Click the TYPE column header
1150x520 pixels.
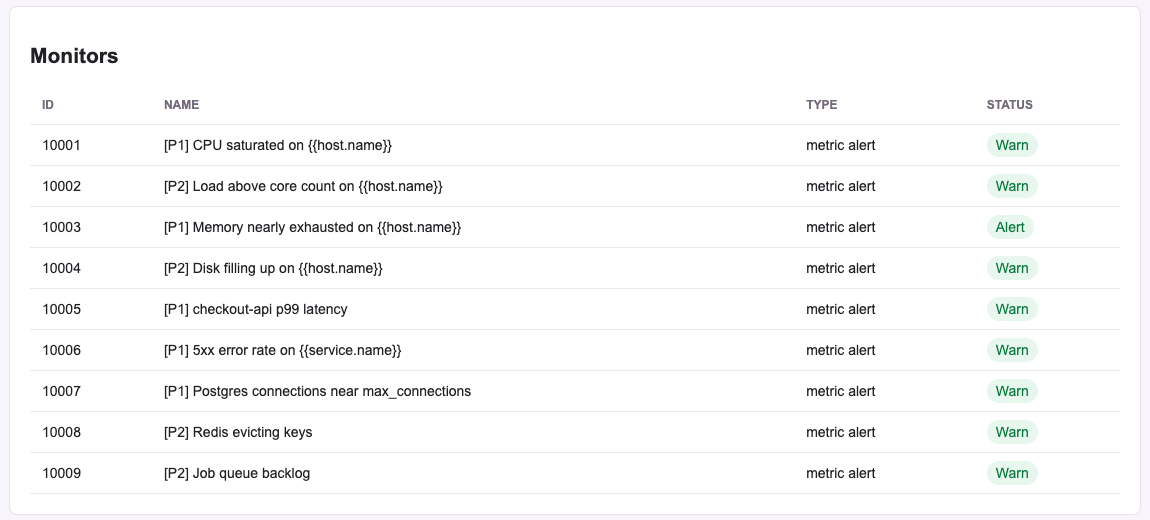coord(821,105)
